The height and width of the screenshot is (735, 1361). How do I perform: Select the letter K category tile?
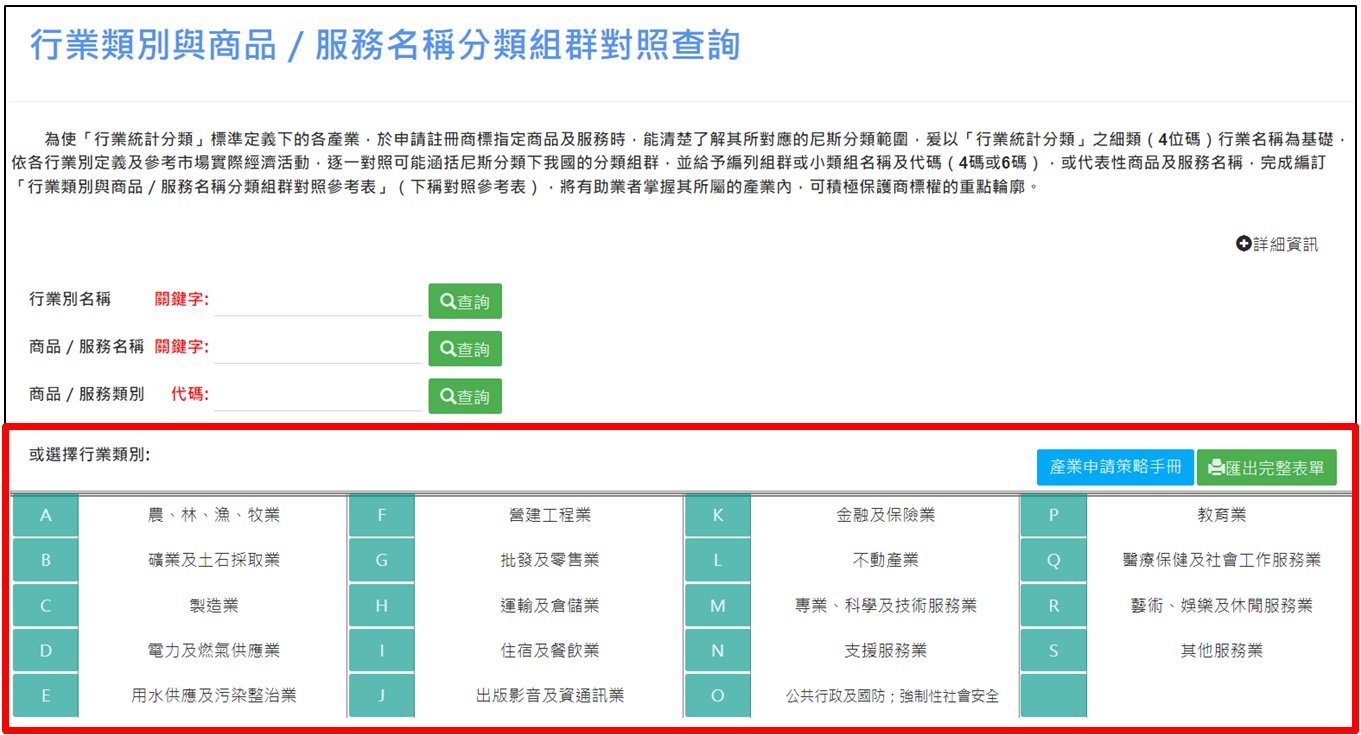coord(718,516)
